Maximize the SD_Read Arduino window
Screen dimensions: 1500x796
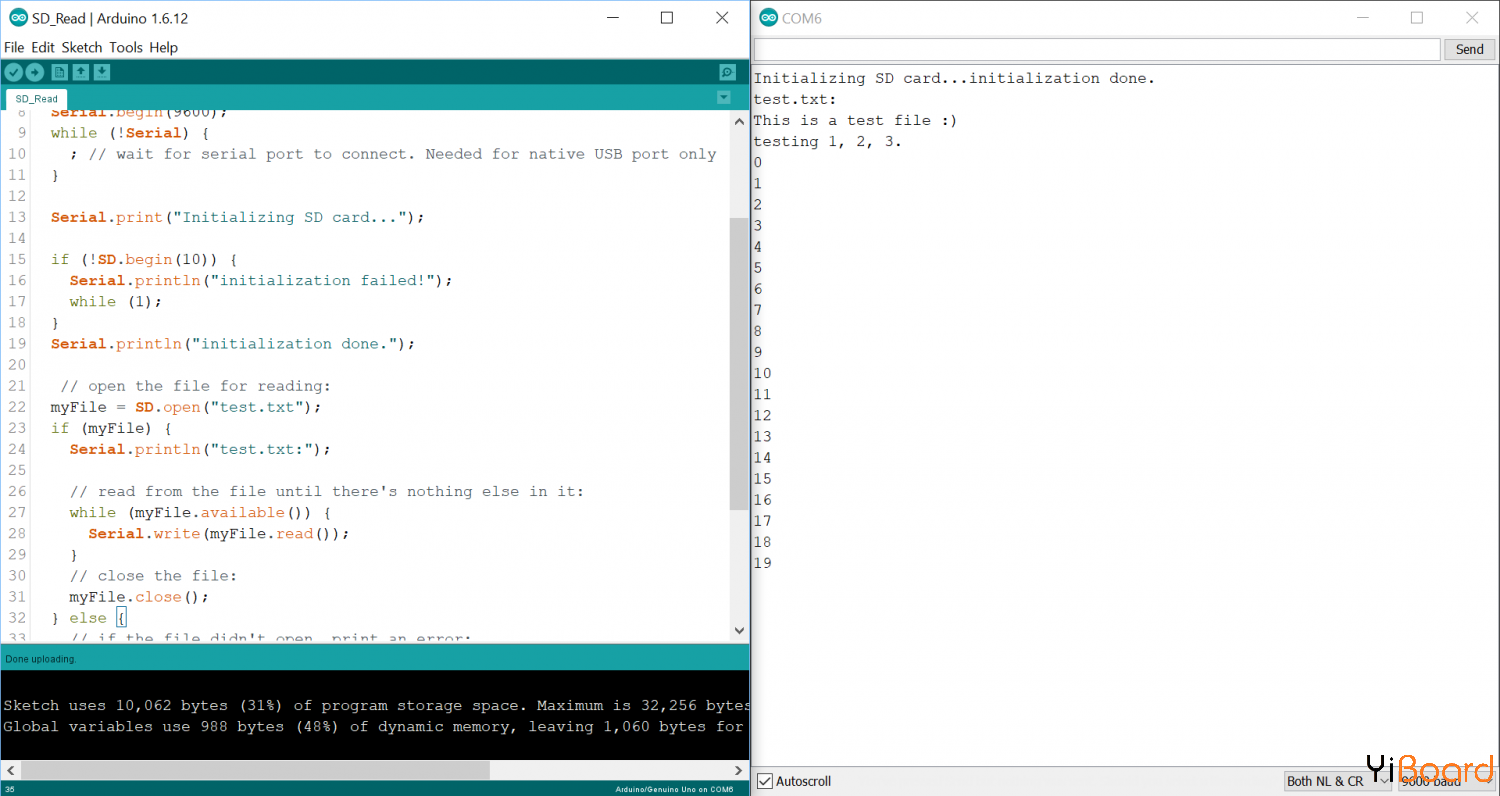point(667,18)
